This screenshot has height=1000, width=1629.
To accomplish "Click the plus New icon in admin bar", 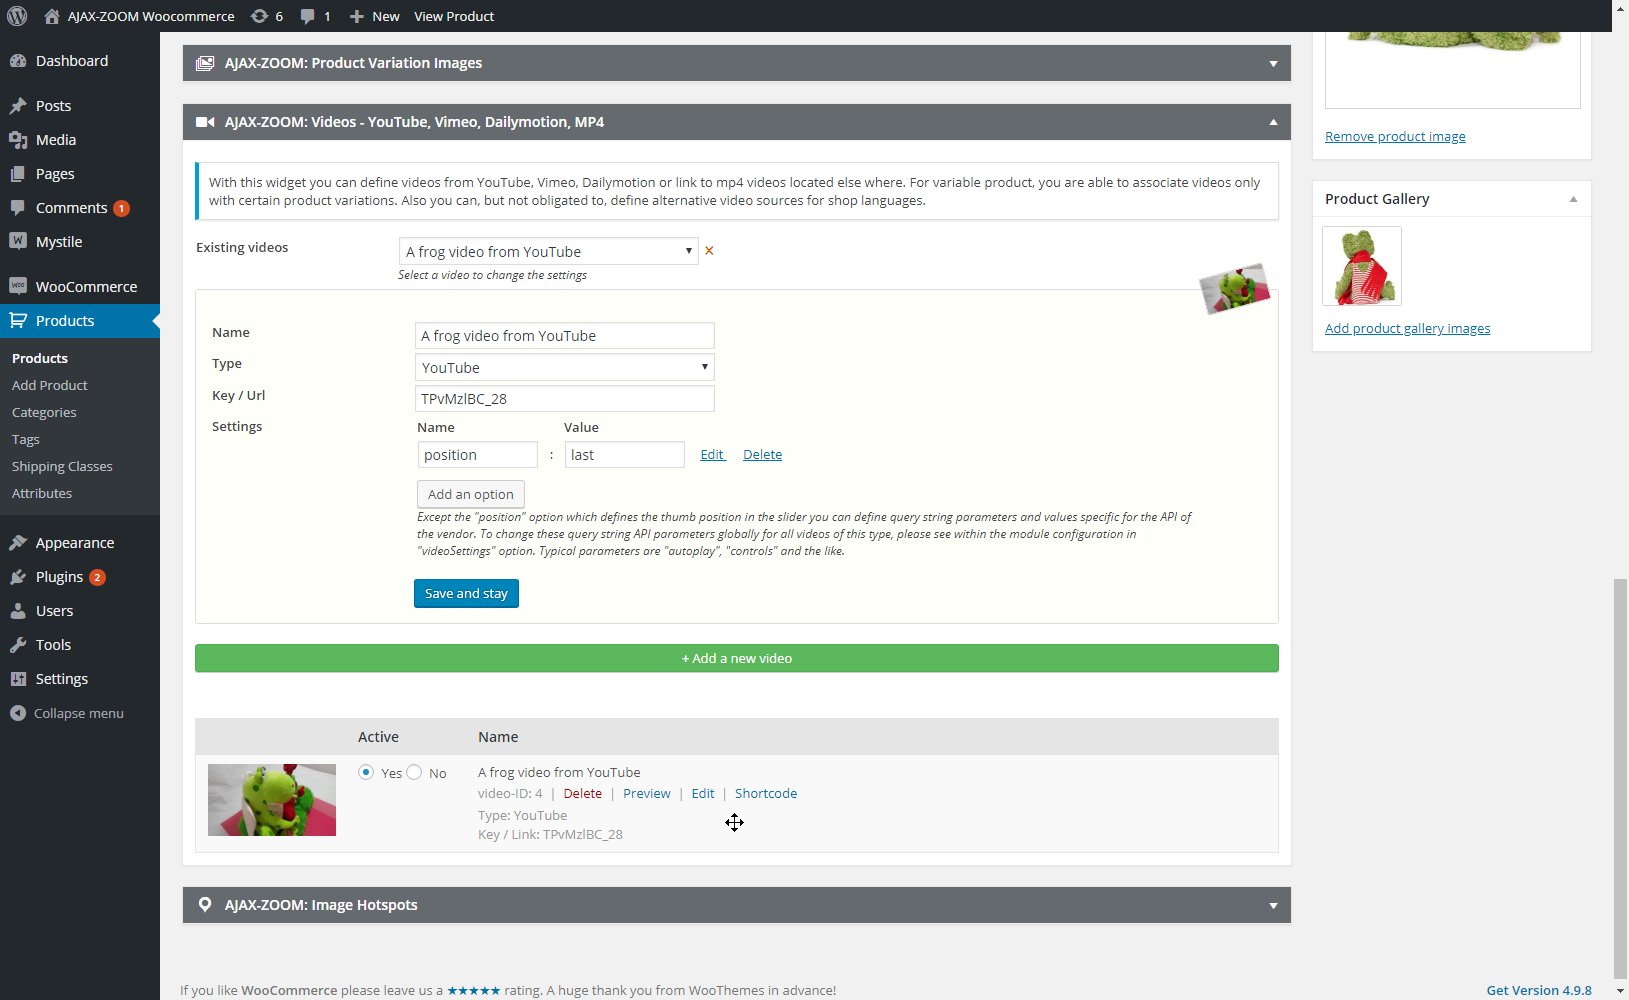I will 356,16.
